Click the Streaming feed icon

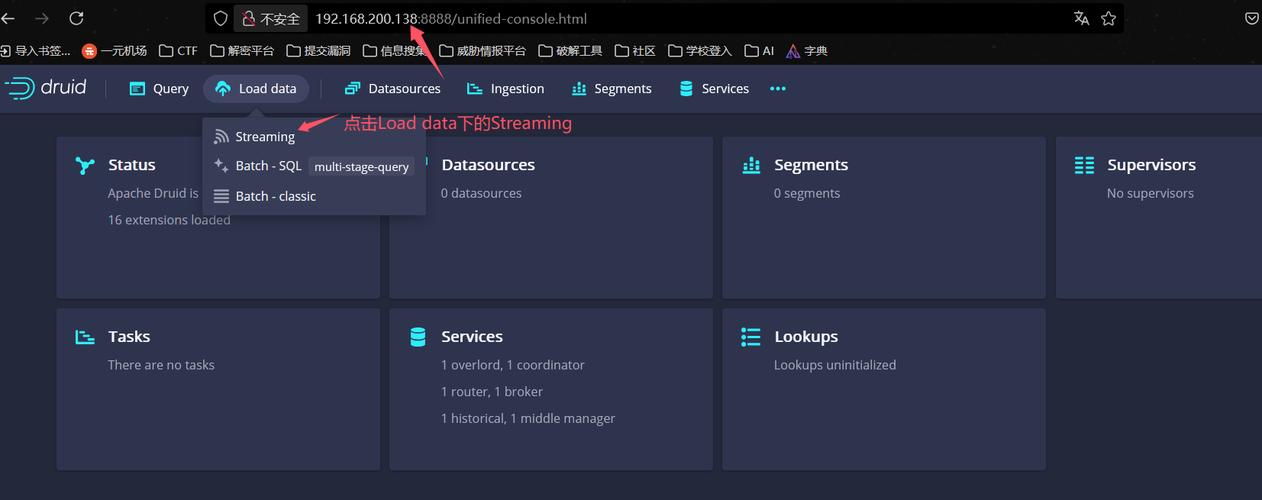[221, 136]
